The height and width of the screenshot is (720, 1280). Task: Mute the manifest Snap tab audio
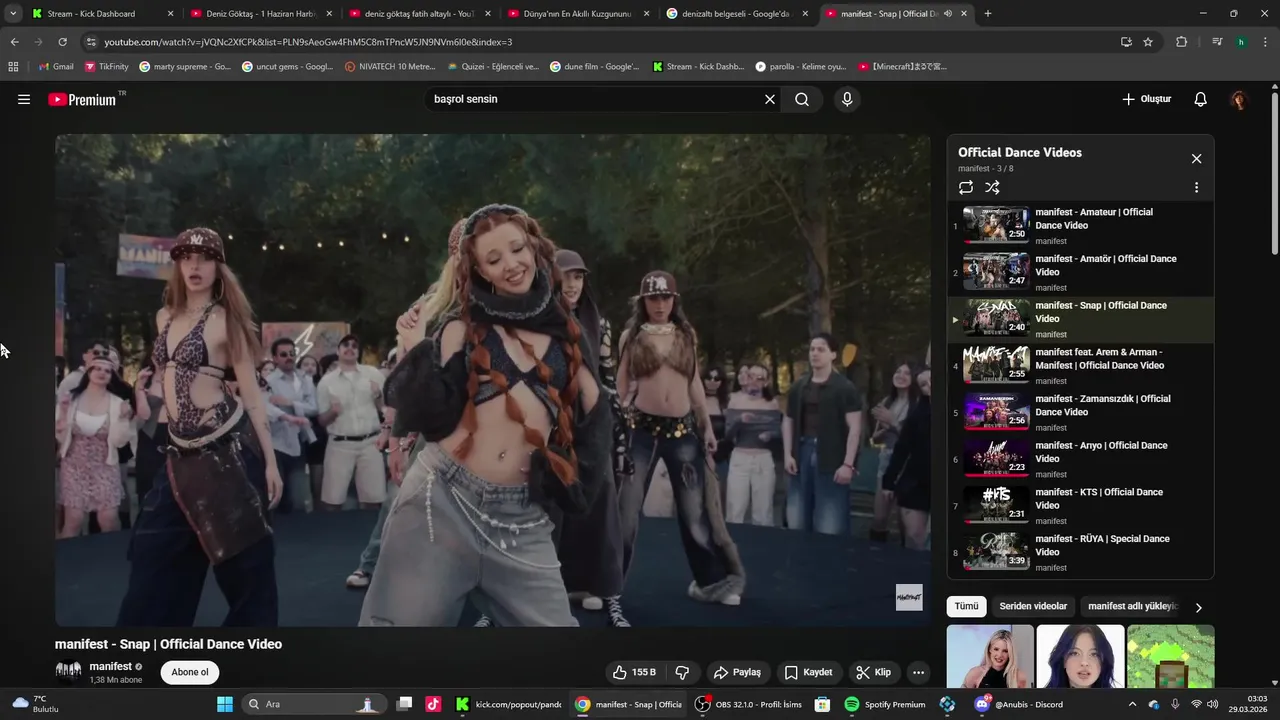pyautogui.click(x=947, y=14)
